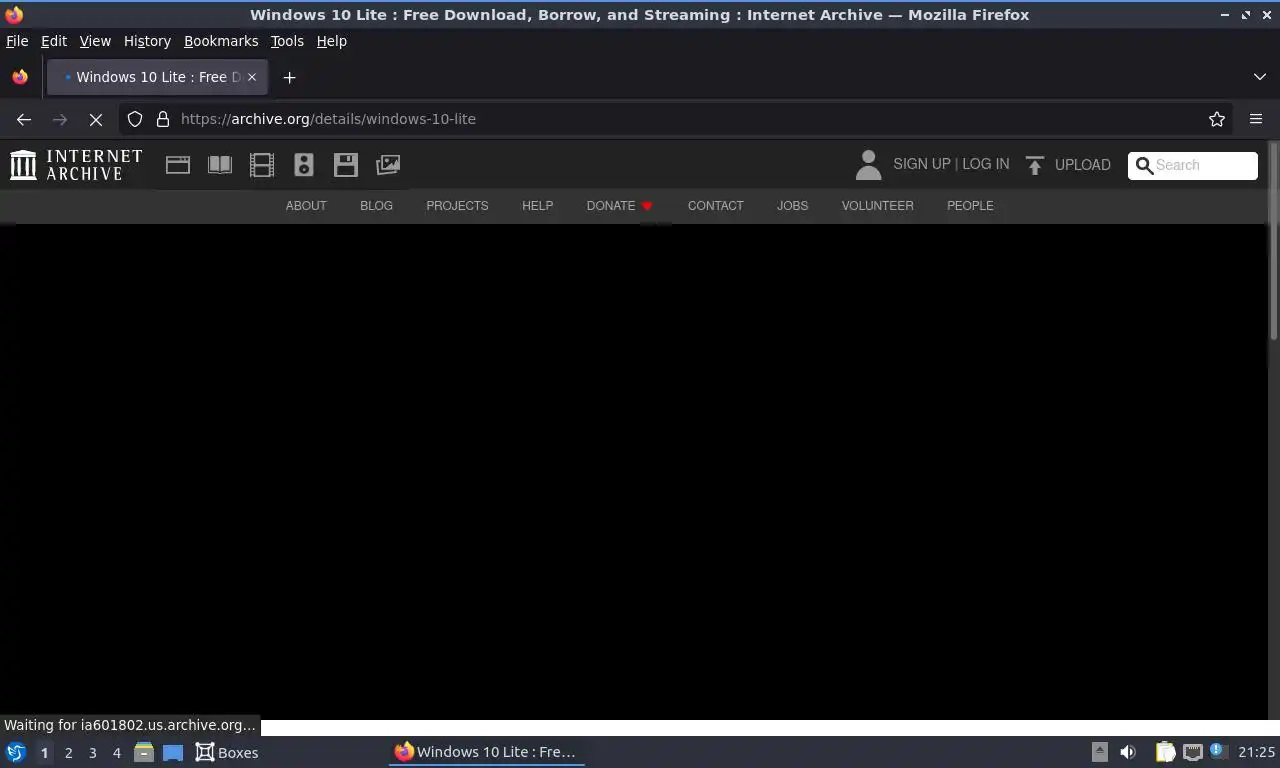Switch to workspace 2
The height and width of the screenshot is (768, 1280).
68,753
